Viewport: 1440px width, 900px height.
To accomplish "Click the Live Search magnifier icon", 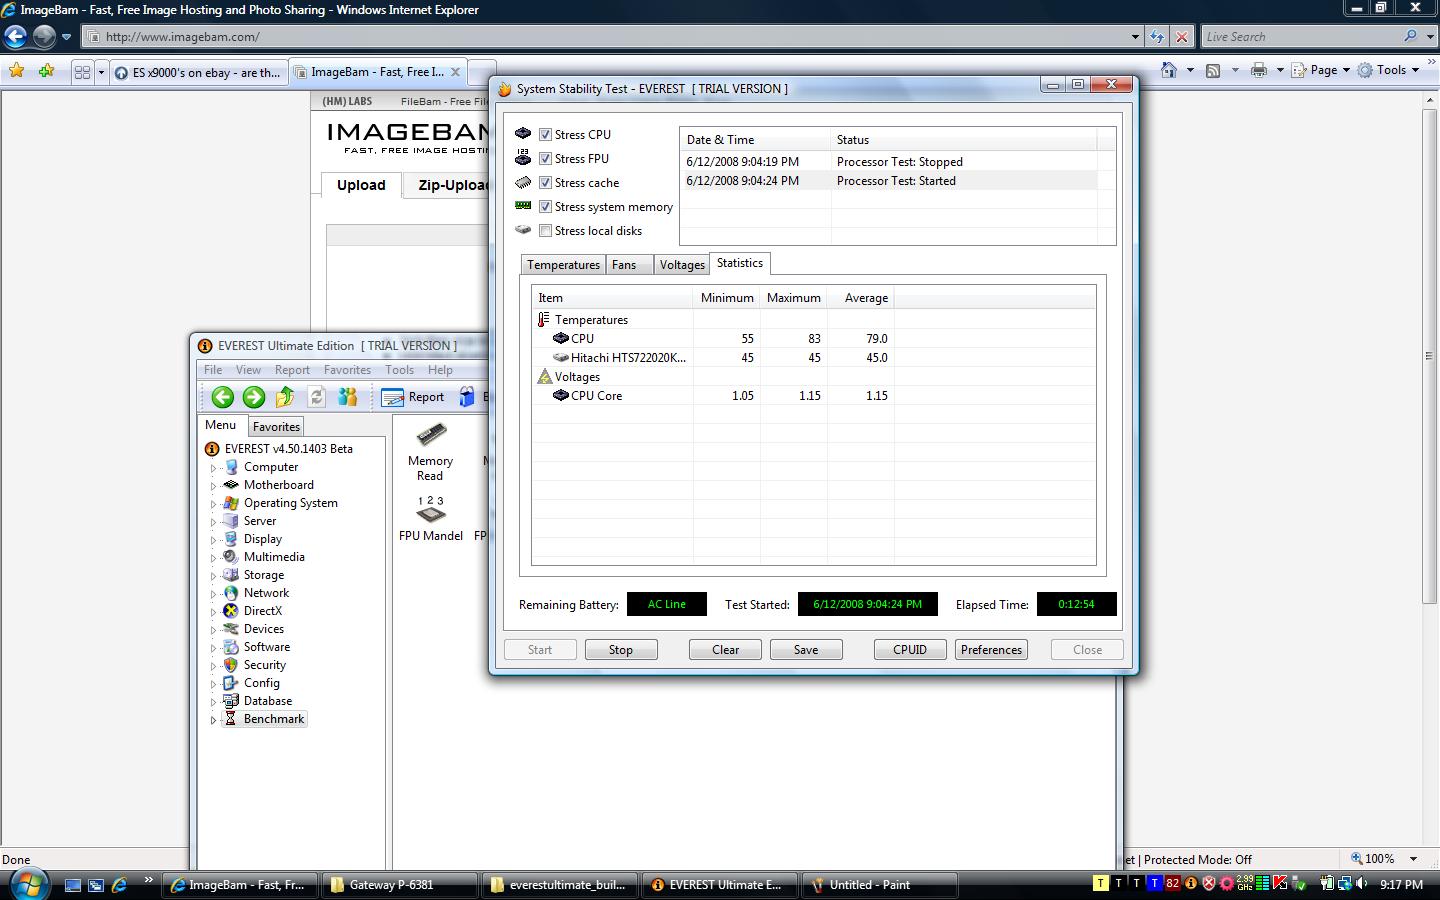I will [x=1410, y=36].
